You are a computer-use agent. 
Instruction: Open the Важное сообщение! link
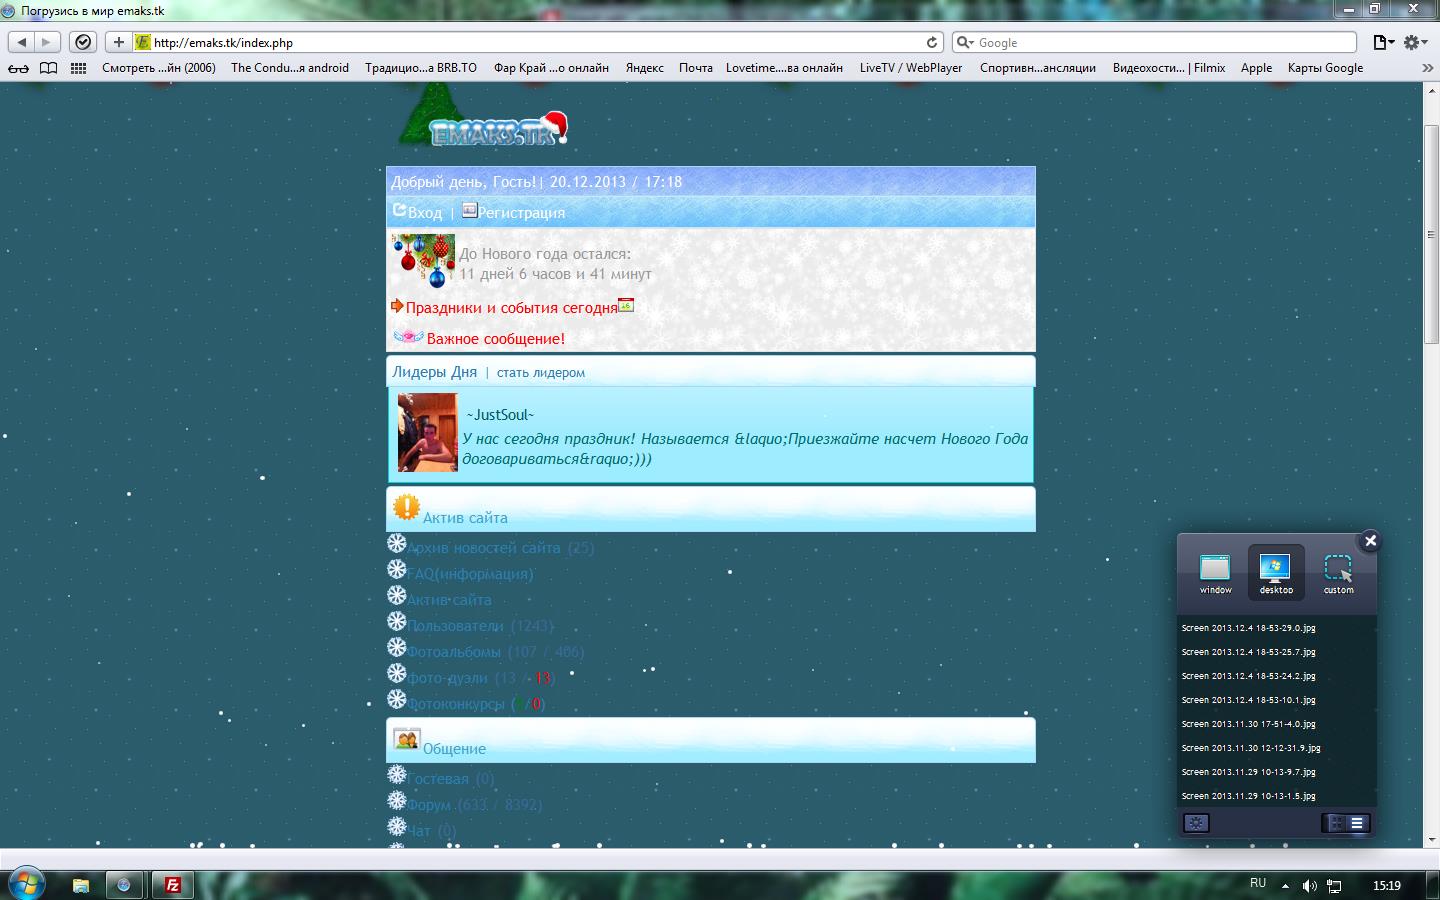496,339
